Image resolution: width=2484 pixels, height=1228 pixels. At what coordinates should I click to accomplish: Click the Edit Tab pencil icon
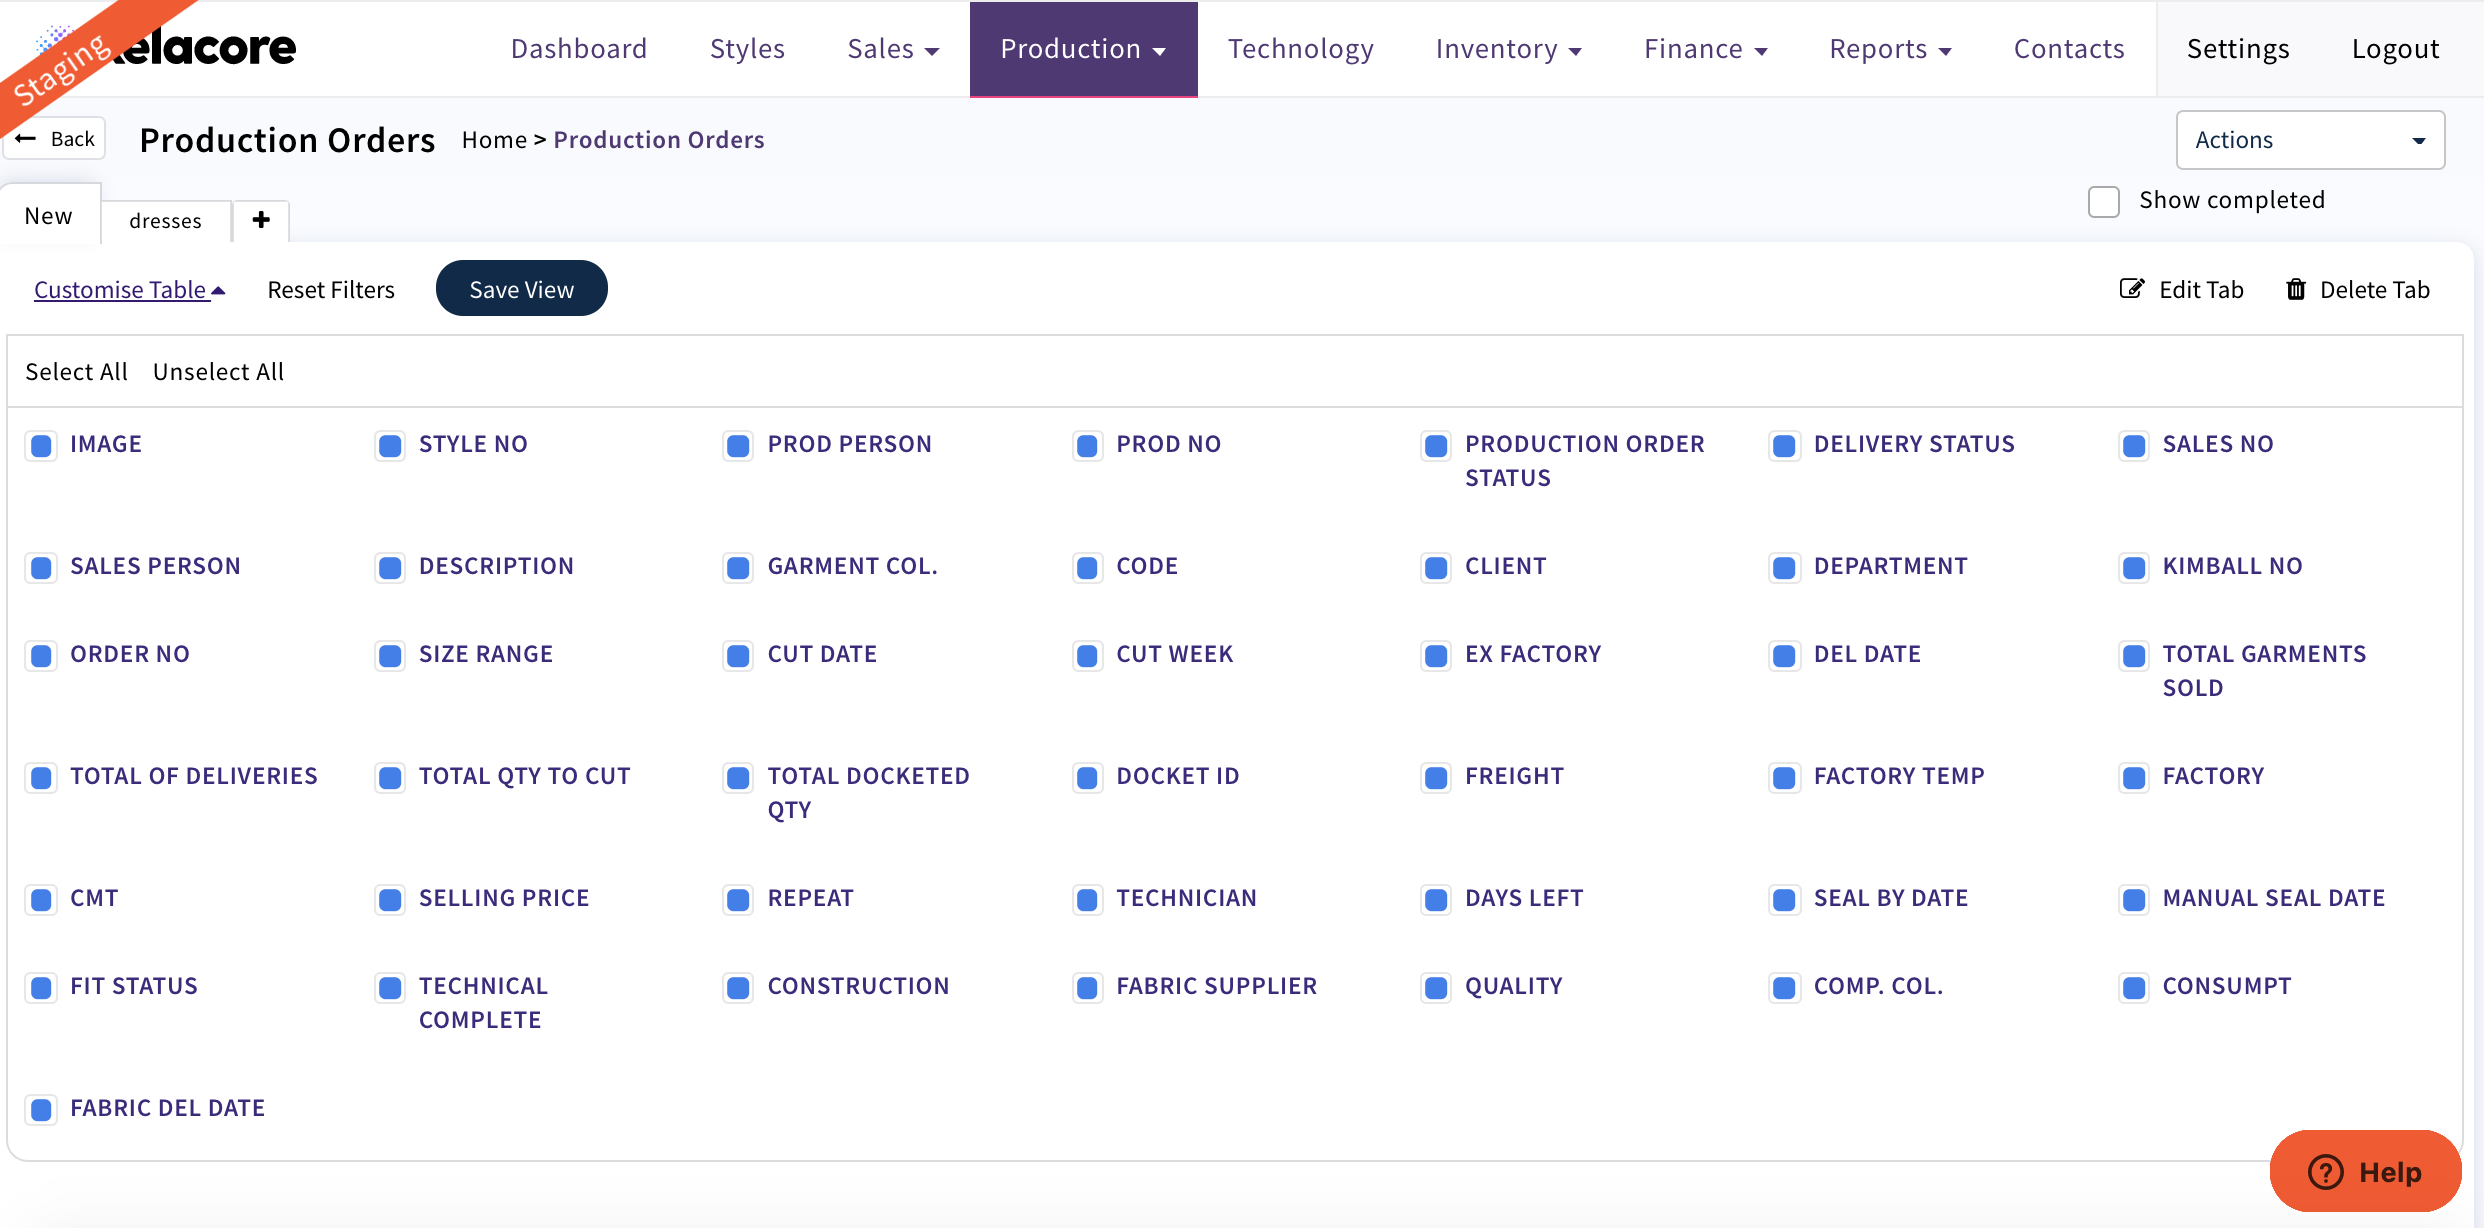(x=2133, y=289)
